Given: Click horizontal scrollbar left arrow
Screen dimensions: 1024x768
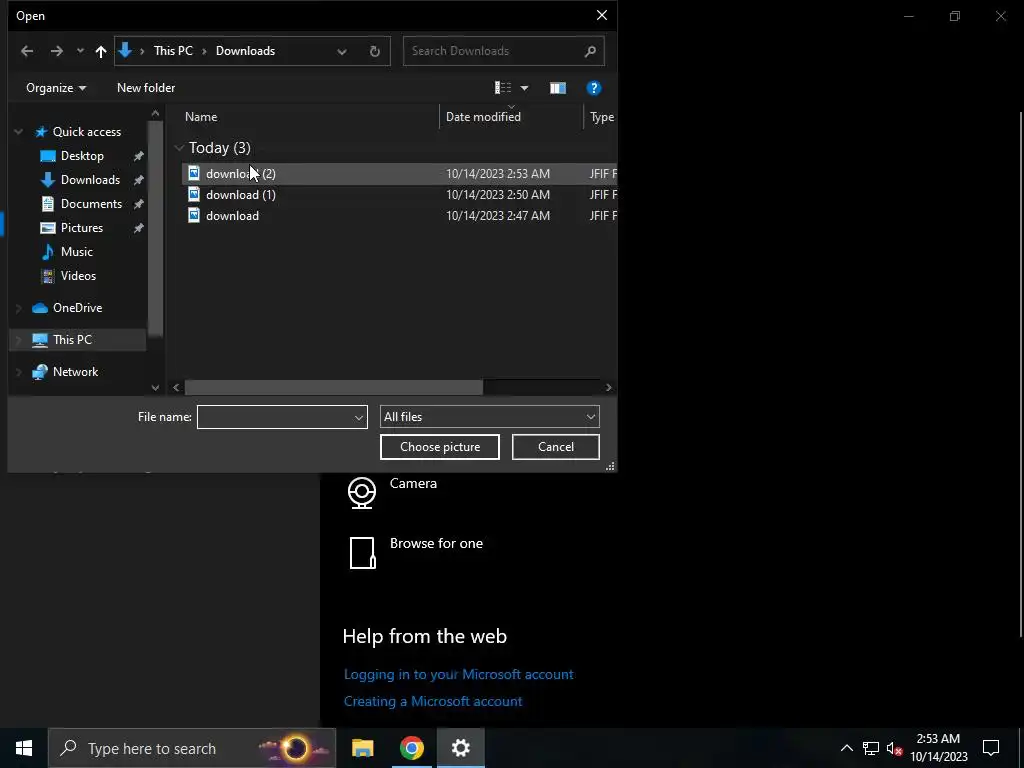Looking at the screenshot, I should point(176,387).
